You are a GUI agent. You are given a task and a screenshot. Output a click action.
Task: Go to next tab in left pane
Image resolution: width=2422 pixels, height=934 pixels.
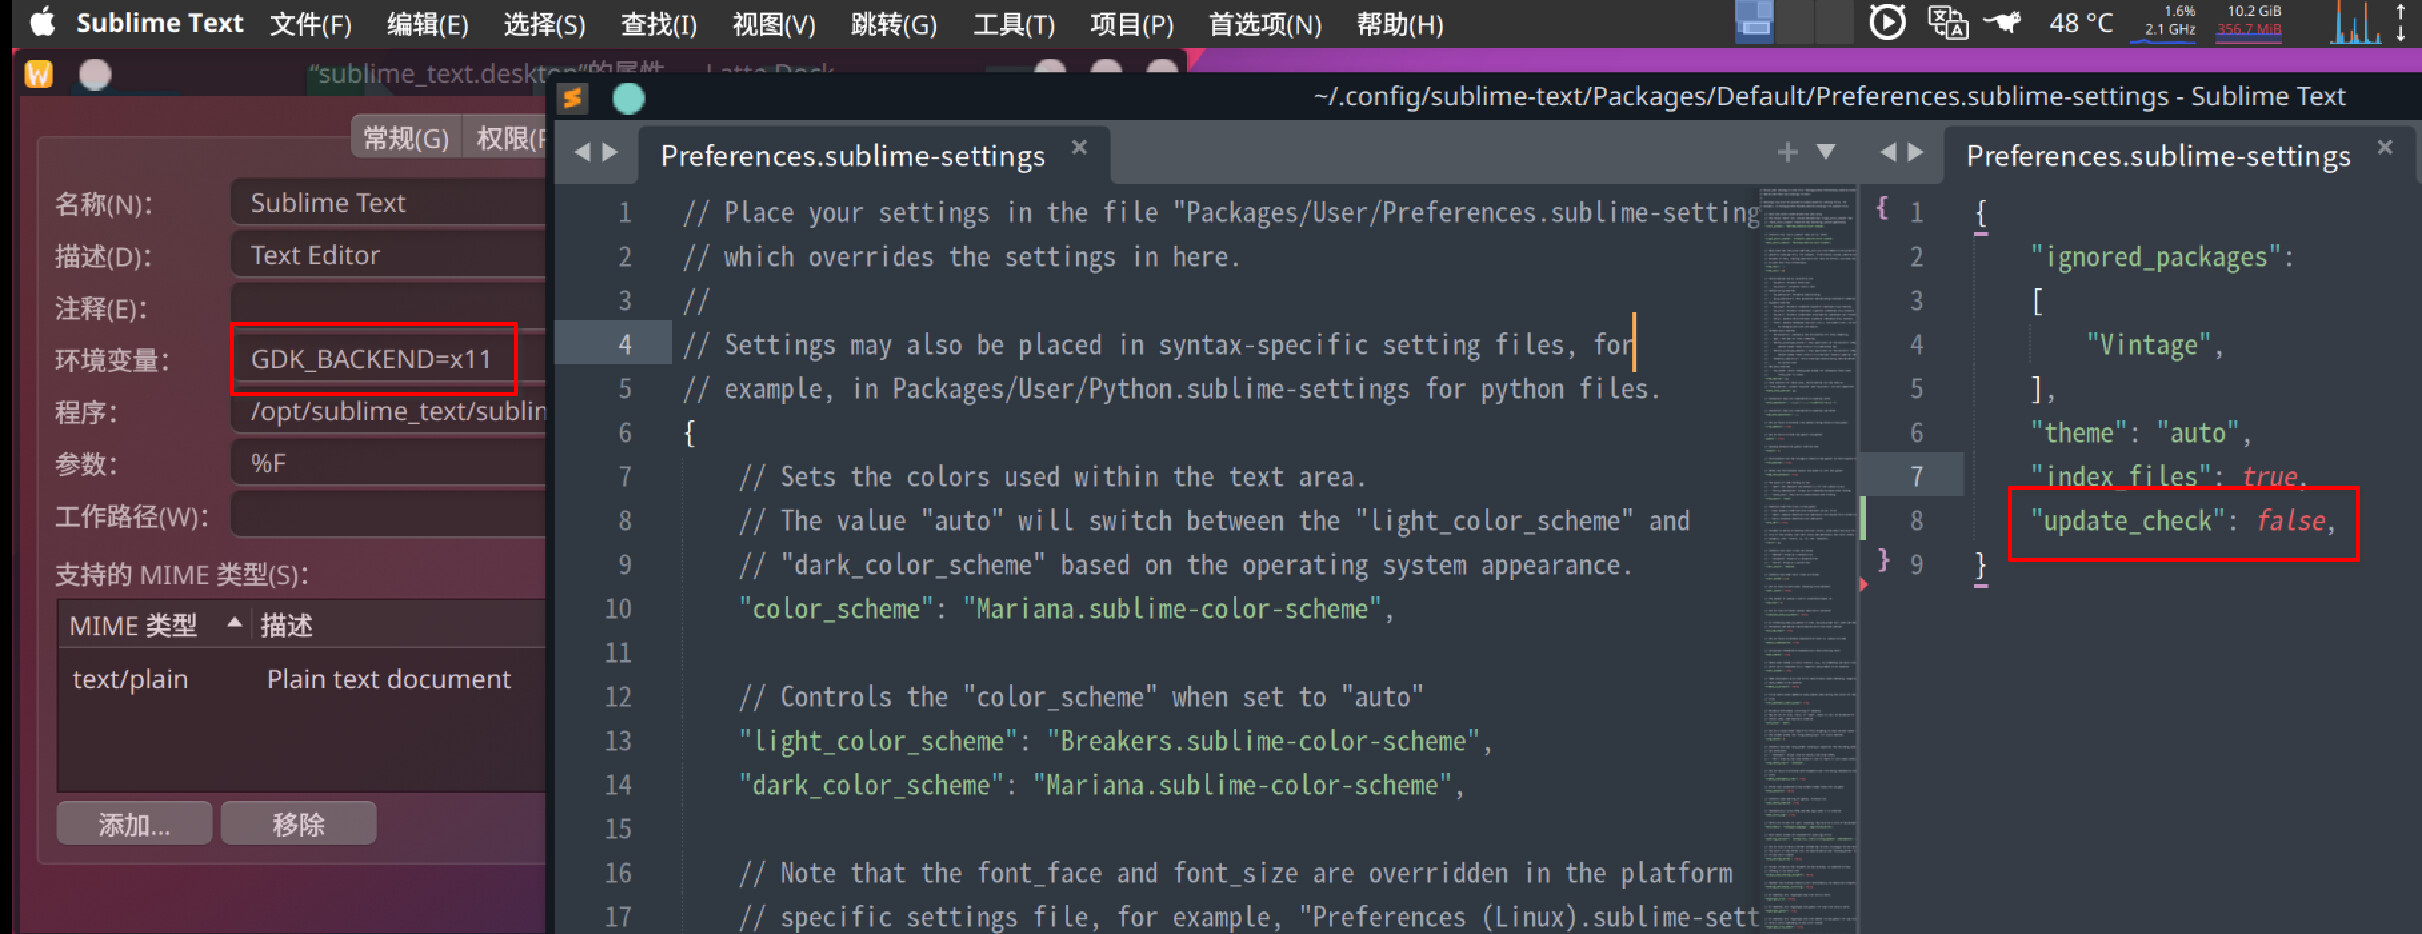[x=610, y=152]
